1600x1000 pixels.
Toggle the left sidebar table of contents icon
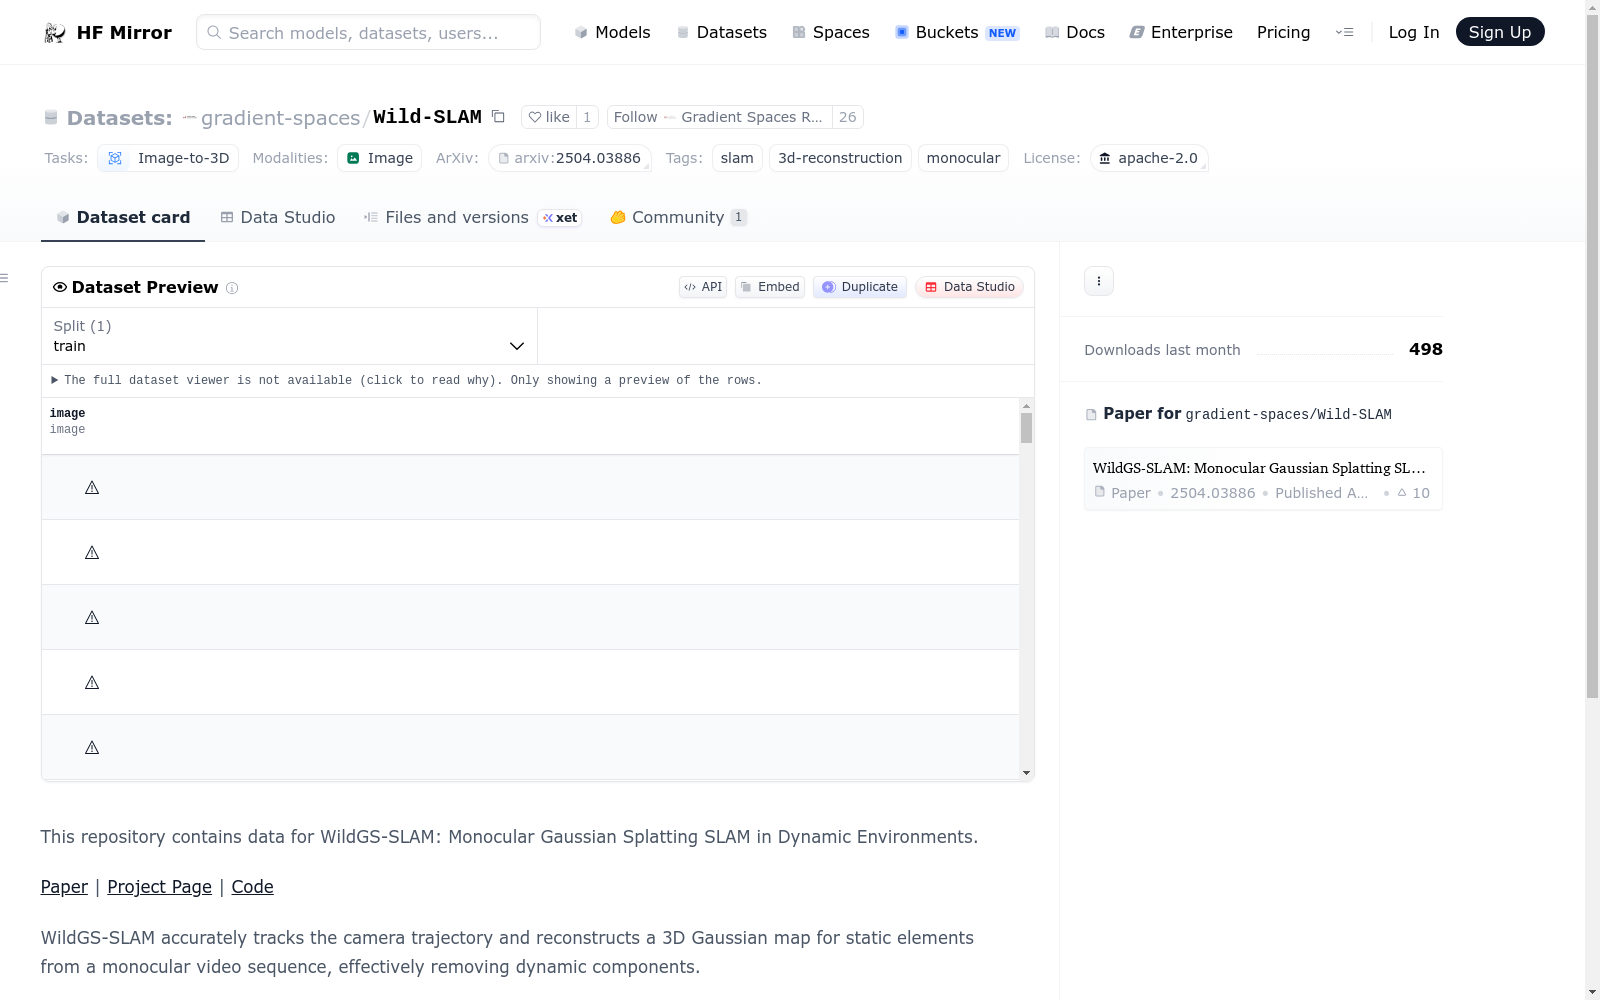pos(5,278)
